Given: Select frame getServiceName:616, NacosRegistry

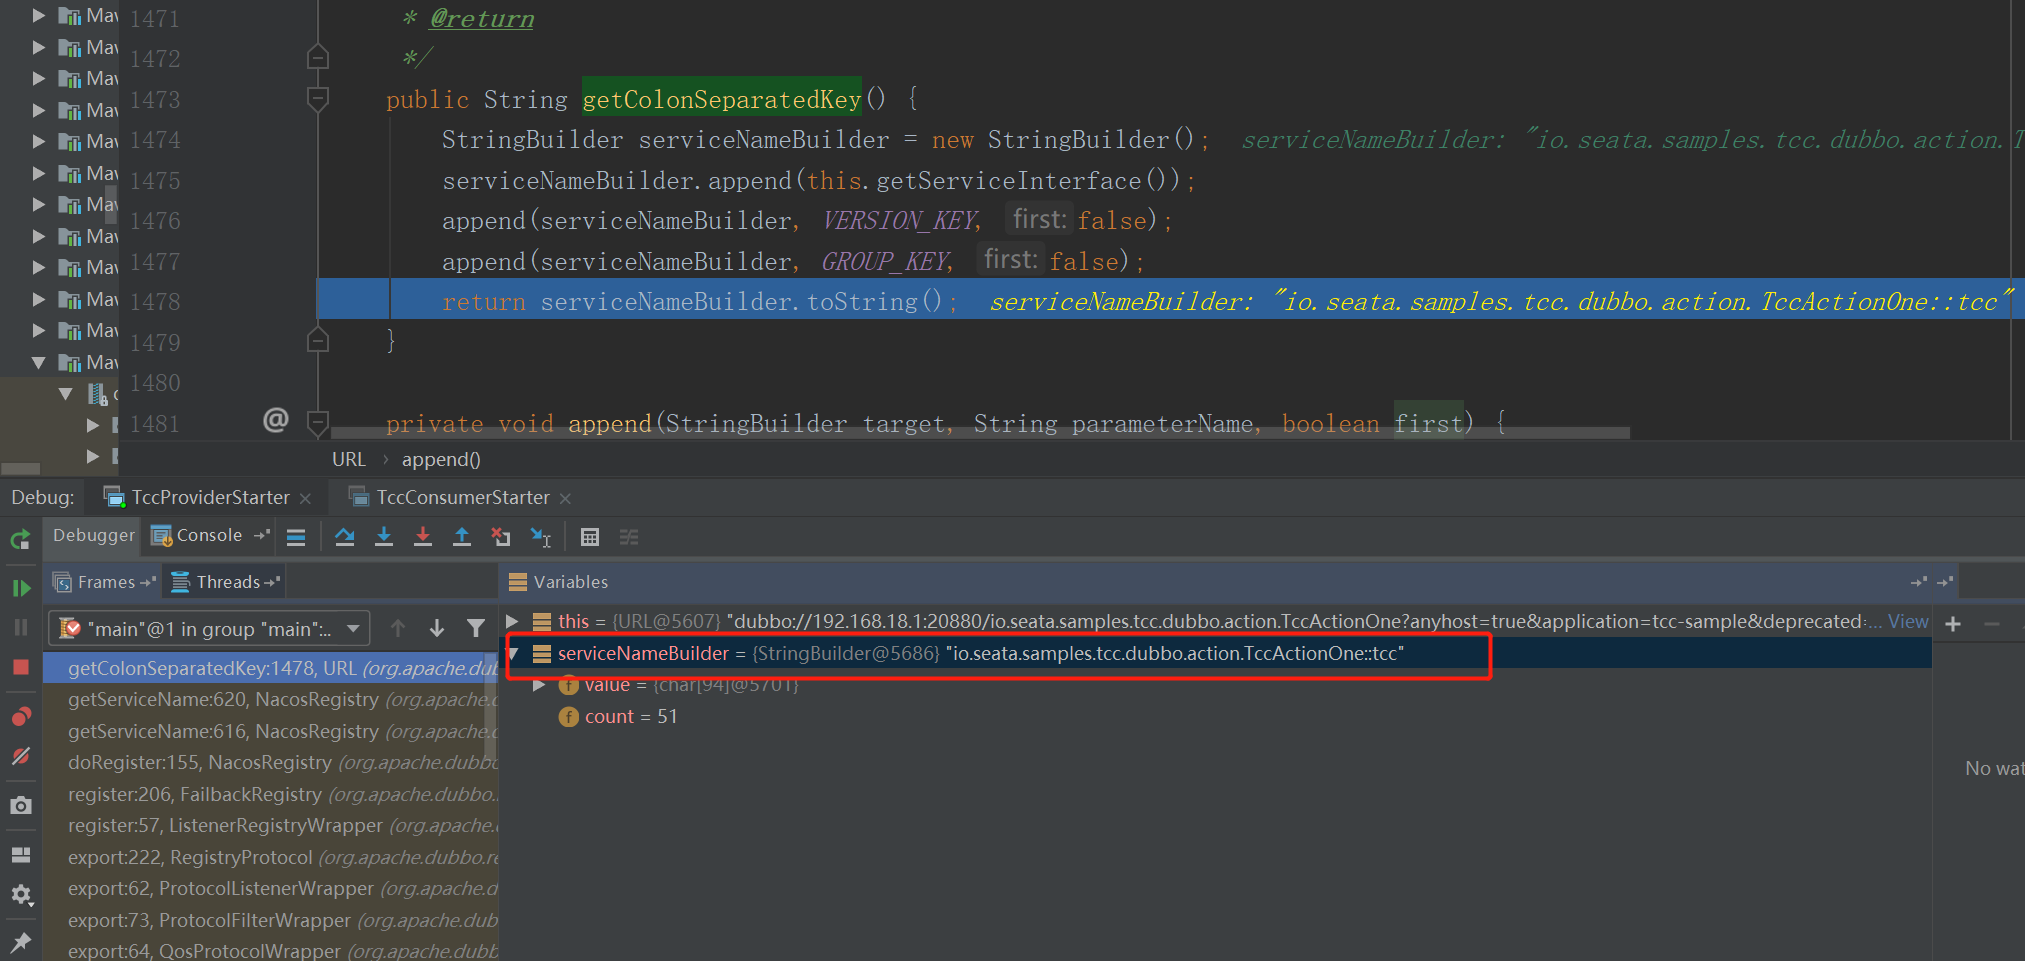Looking at the screenshot, I should tap(271, 732).
